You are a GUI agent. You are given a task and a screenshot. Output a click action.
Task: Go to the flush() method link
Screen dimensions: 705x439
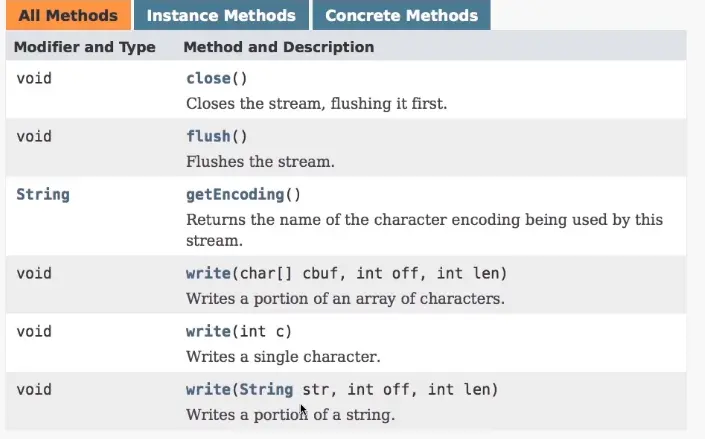(x=207, y=136)
